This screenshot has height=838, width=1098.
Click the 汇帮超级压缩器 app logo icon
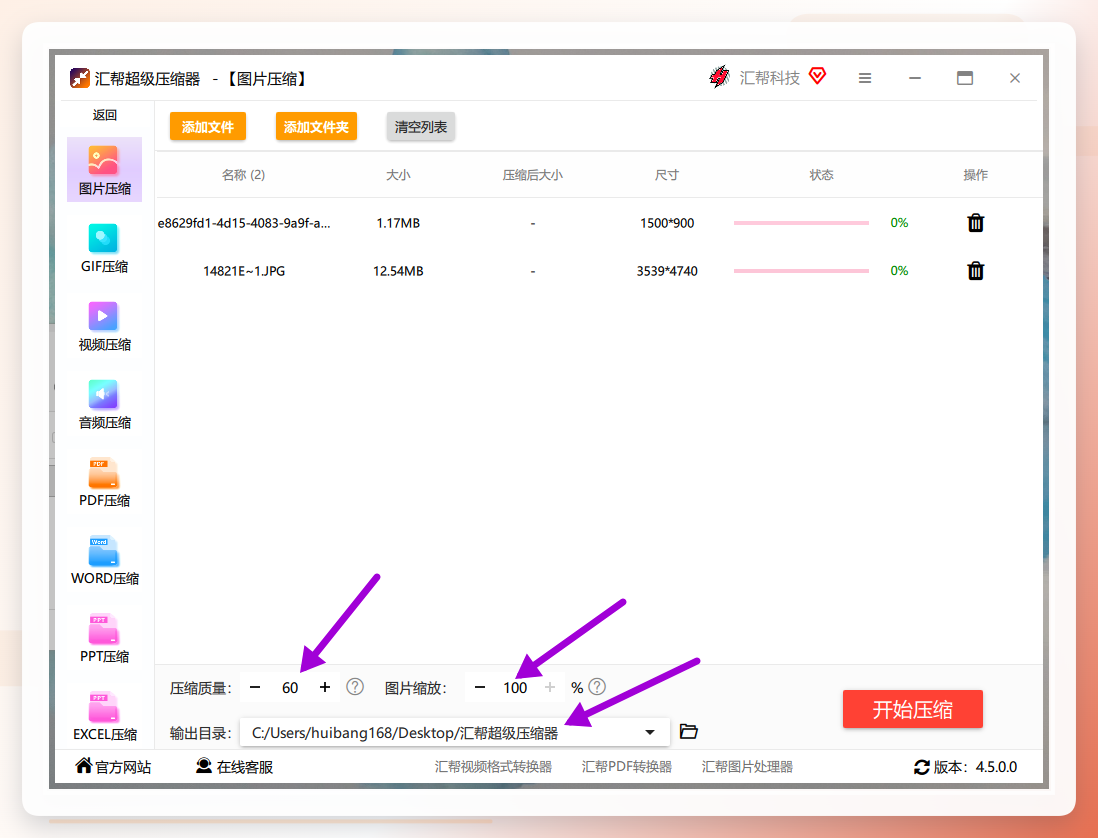[x=79, y=78]
